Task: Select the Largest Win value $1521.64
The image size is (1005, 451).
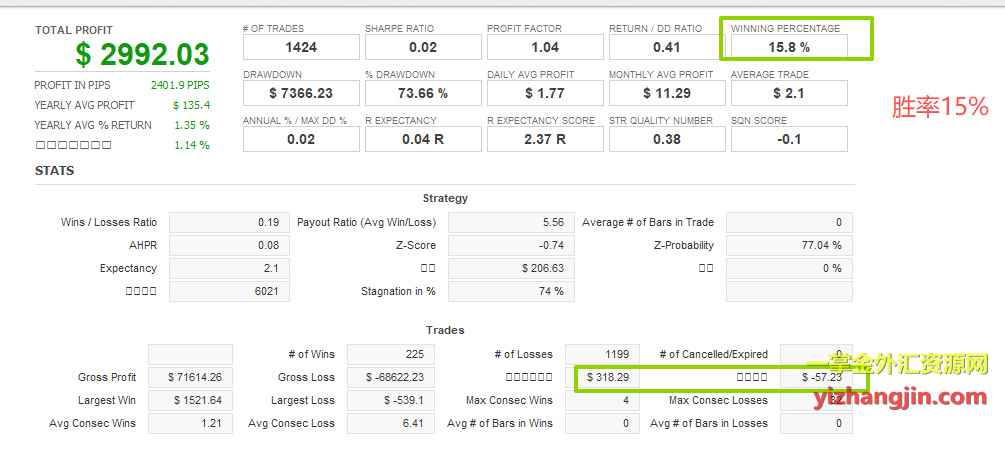Action: pyautogui.click(x=190, y=400)
